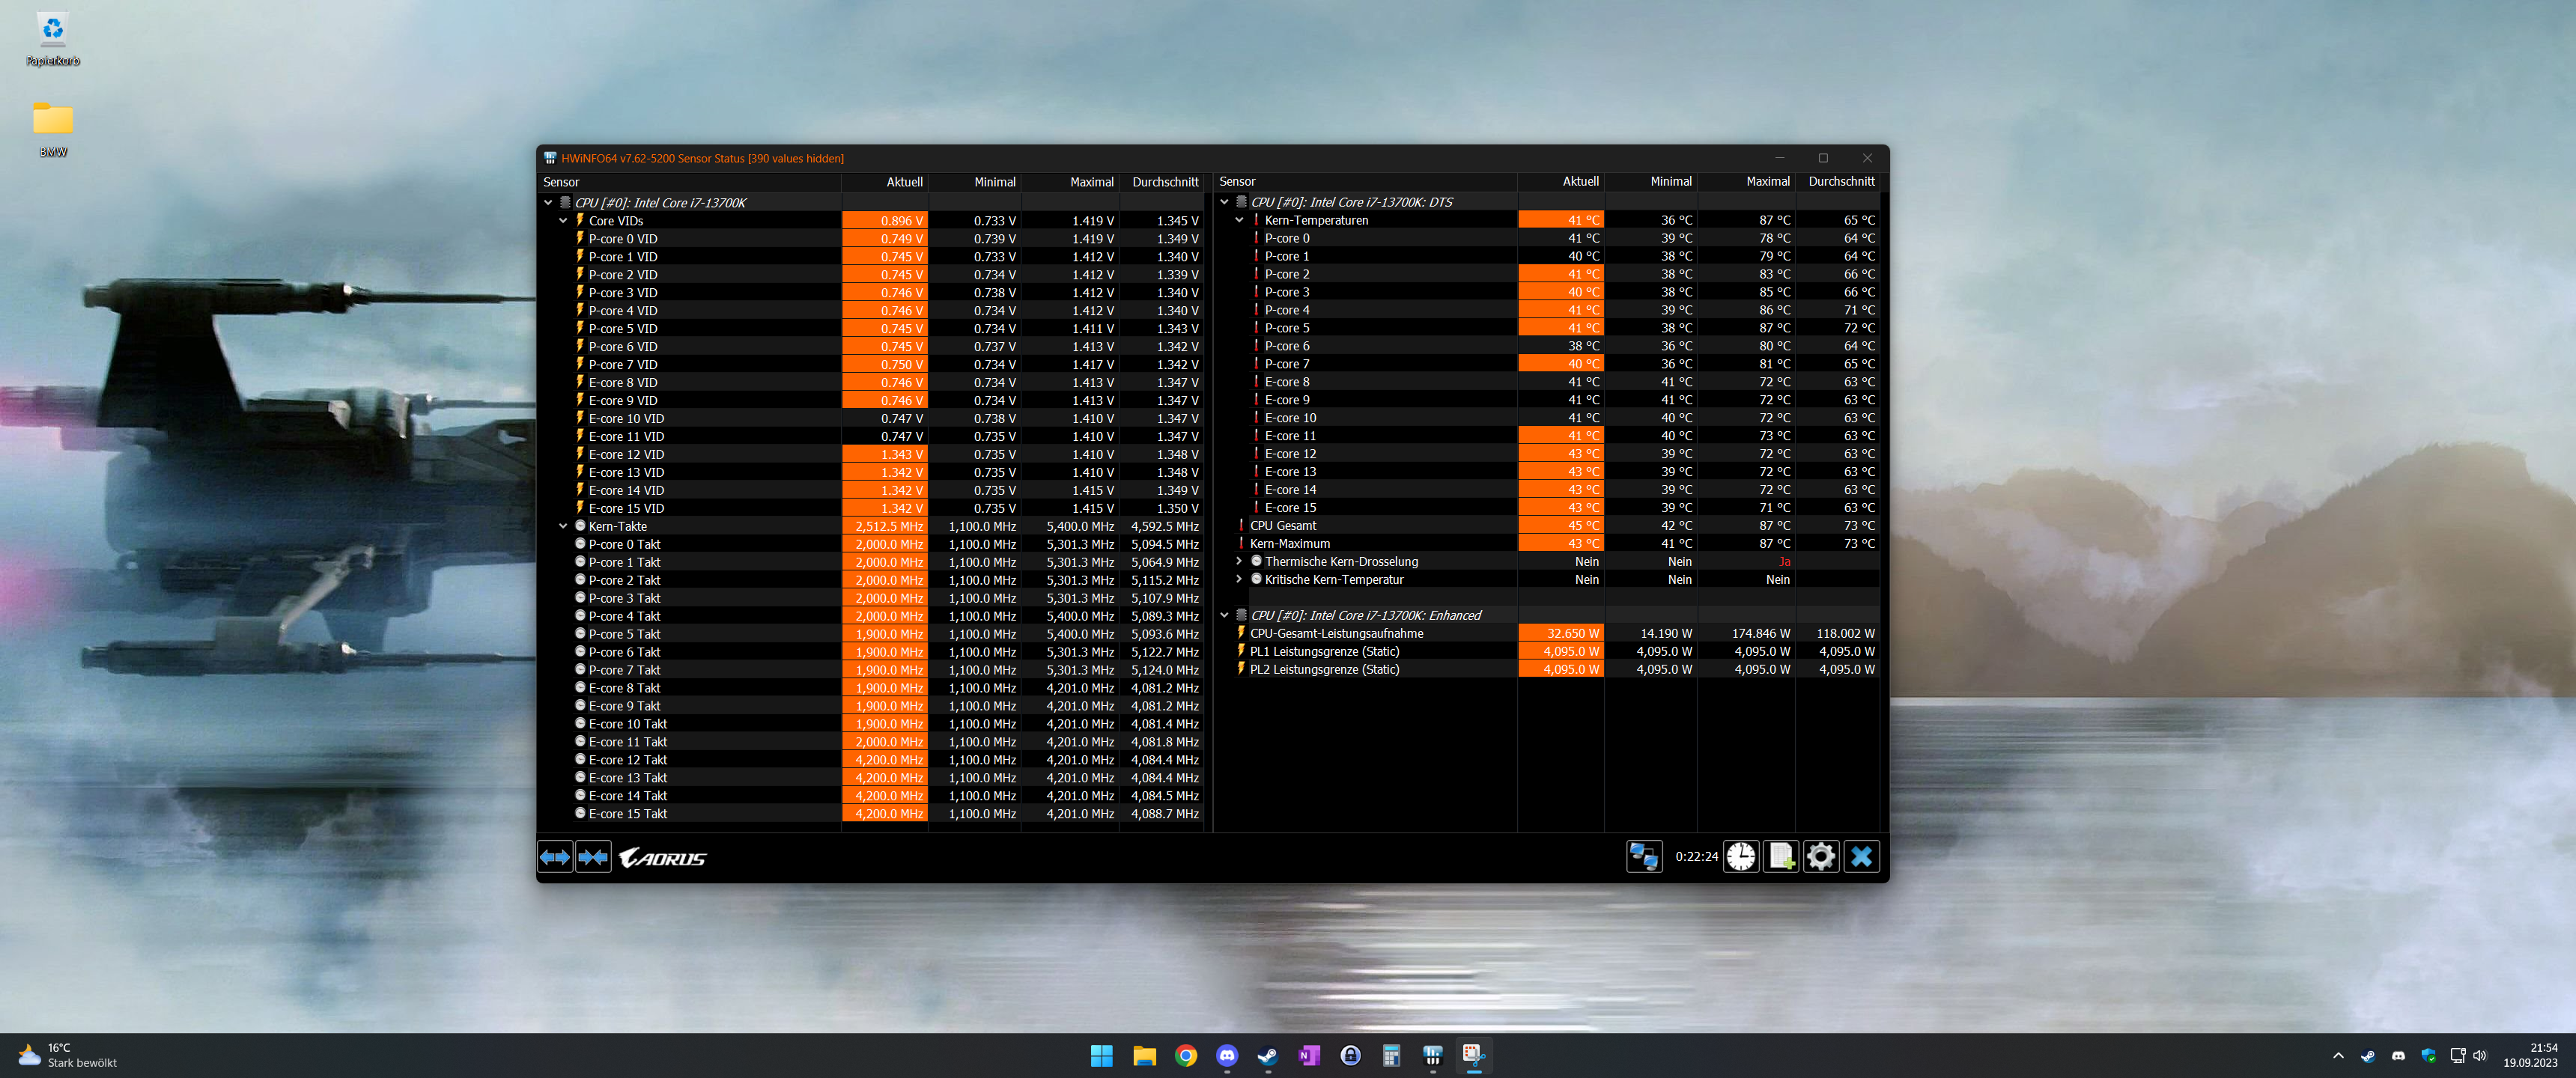
Task: Select the CPU-Gesamt-Leistungsaufnahme sensor row
Action: click(x=1336, y=634)
